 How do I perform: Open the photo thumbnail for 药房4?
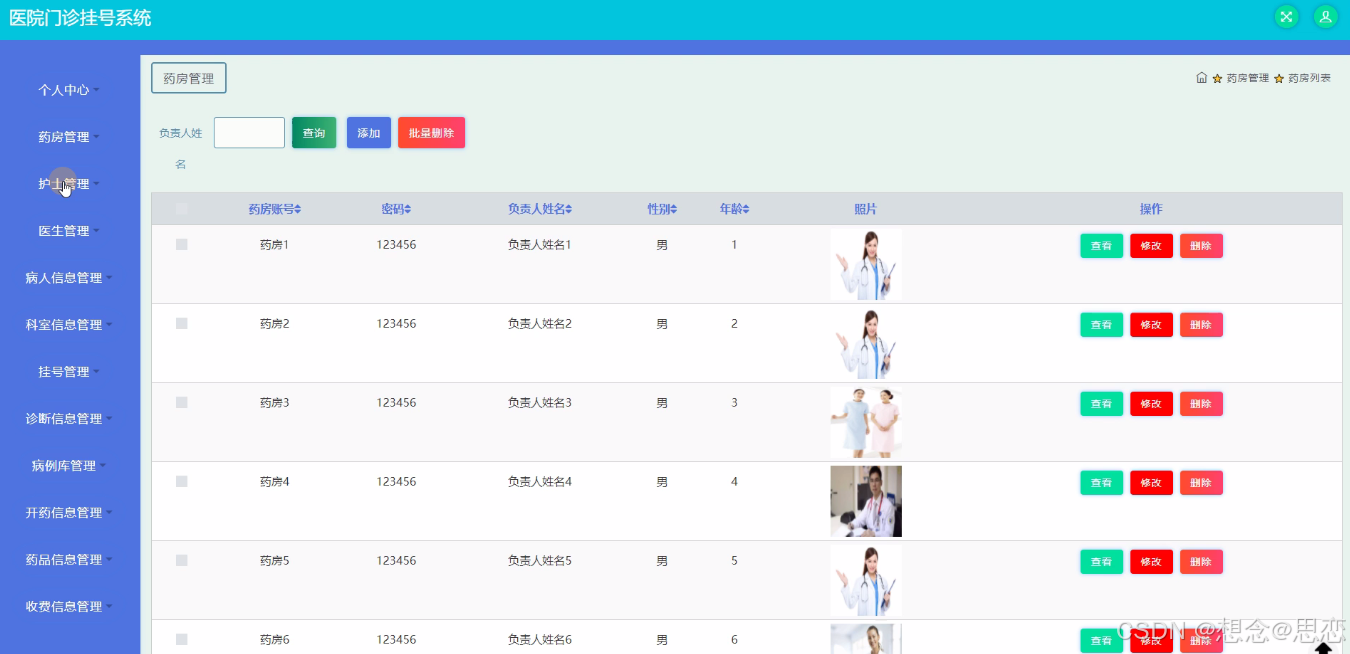pos(866,501)
